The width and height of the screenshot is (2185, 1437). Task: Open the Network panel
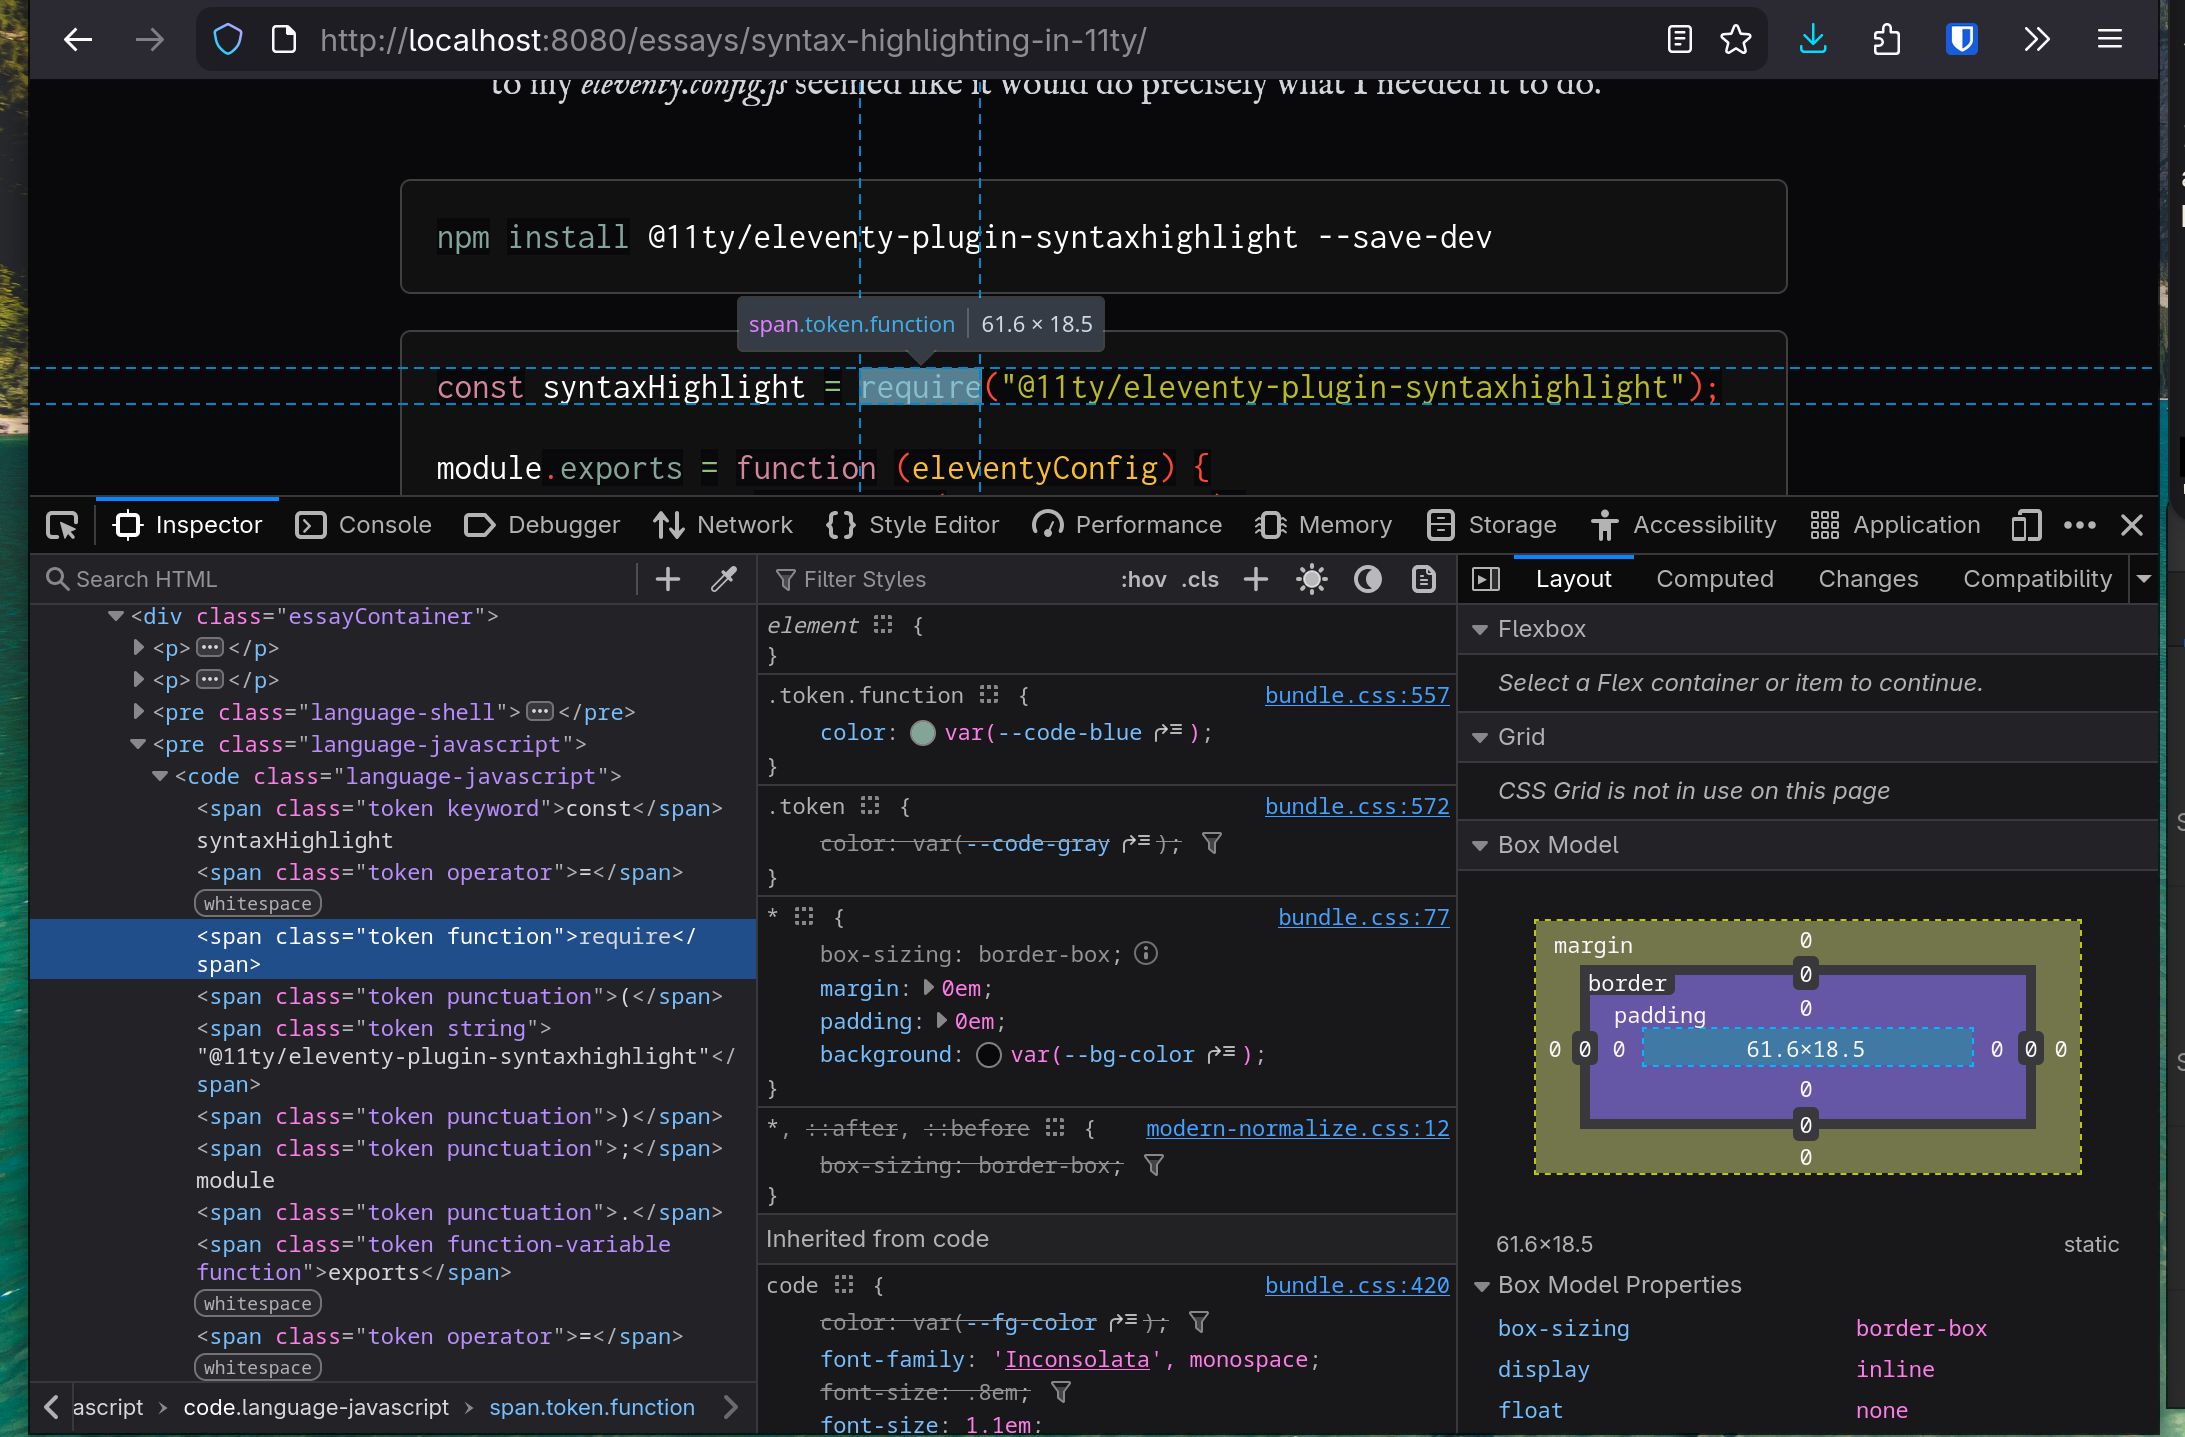coord(722,525)
